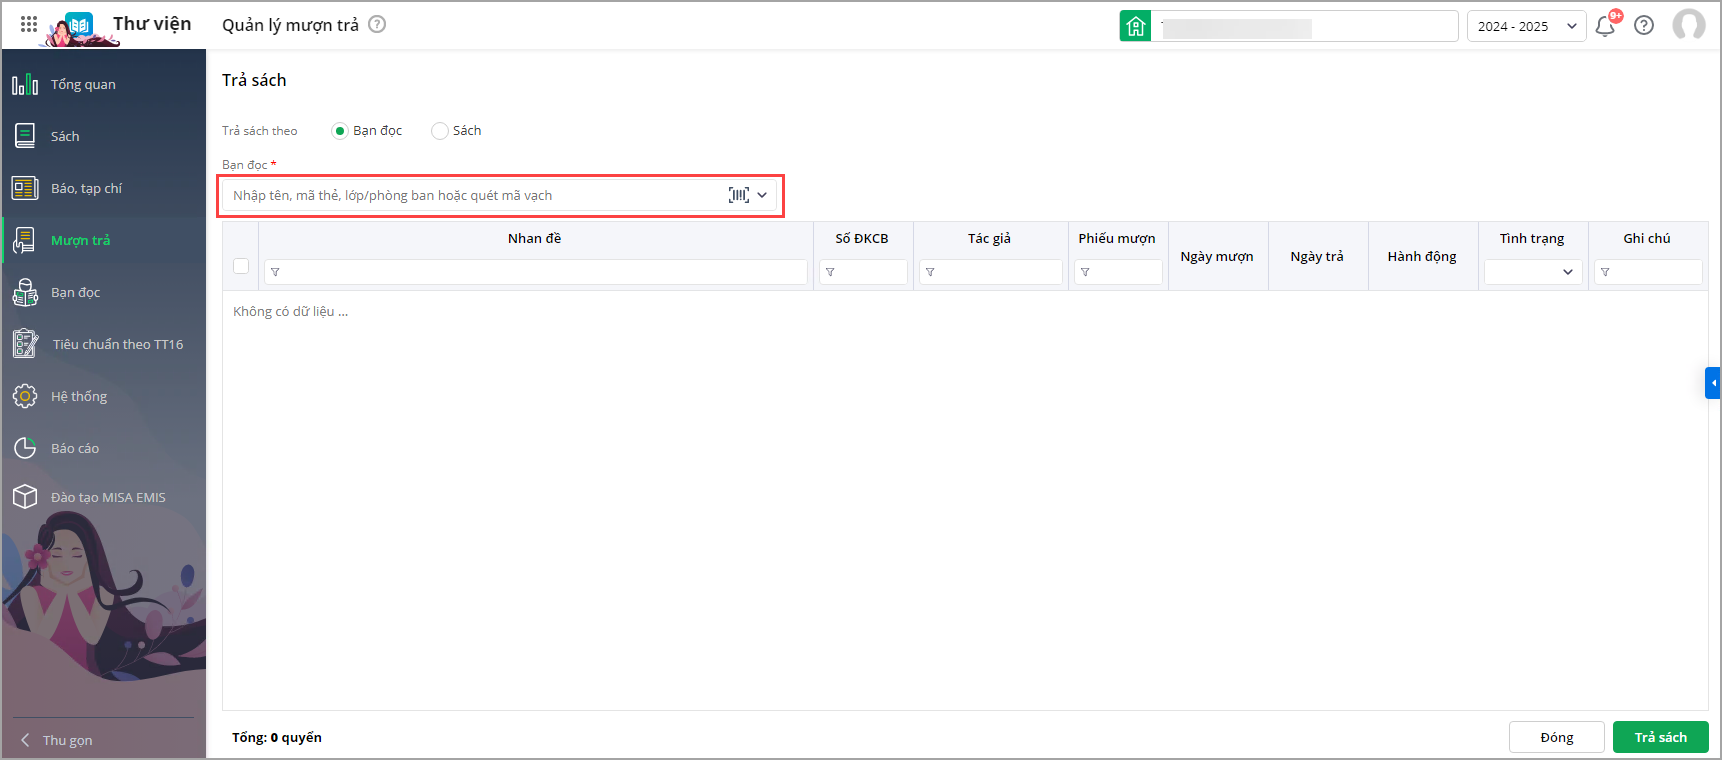Click the barcode scan icon in reader field
The height and width of the screenshot is (760, 1722).
[739, 195]
